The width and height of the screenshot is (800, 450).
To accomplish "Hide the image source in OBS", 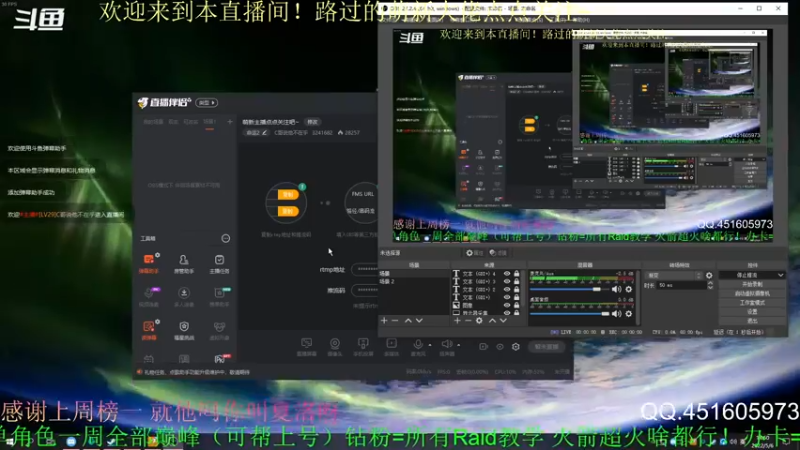I will pyautogui.click(x=507, y=305).
